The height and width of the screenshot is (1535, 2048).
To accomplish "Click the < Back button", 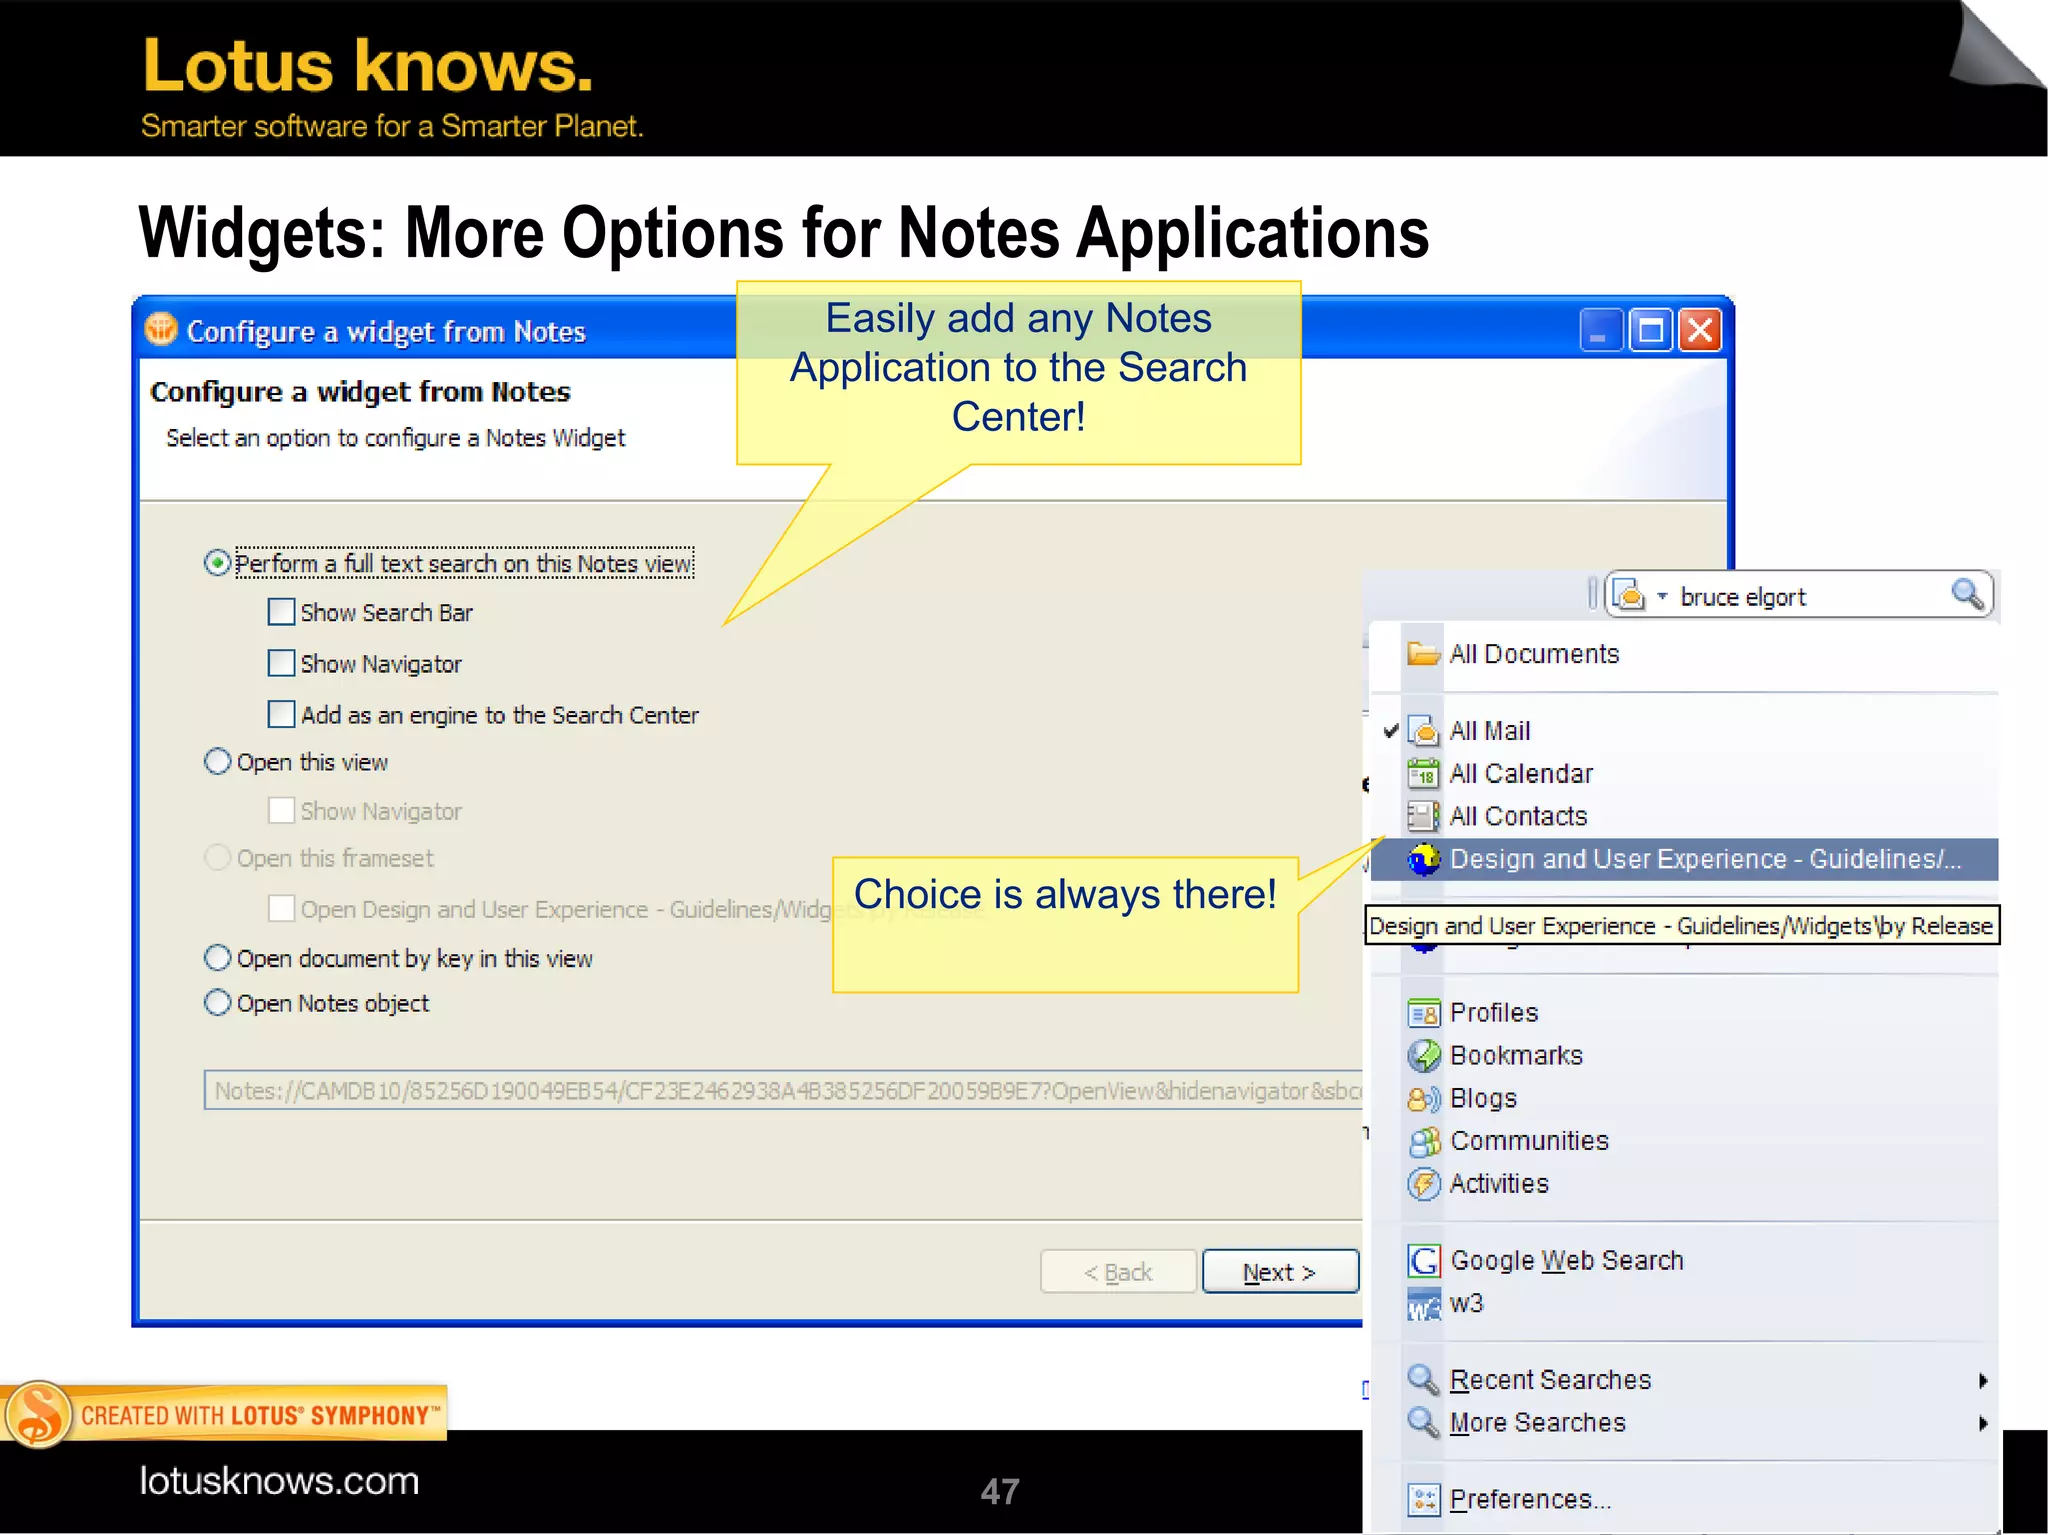I will coord(1118,1272).
